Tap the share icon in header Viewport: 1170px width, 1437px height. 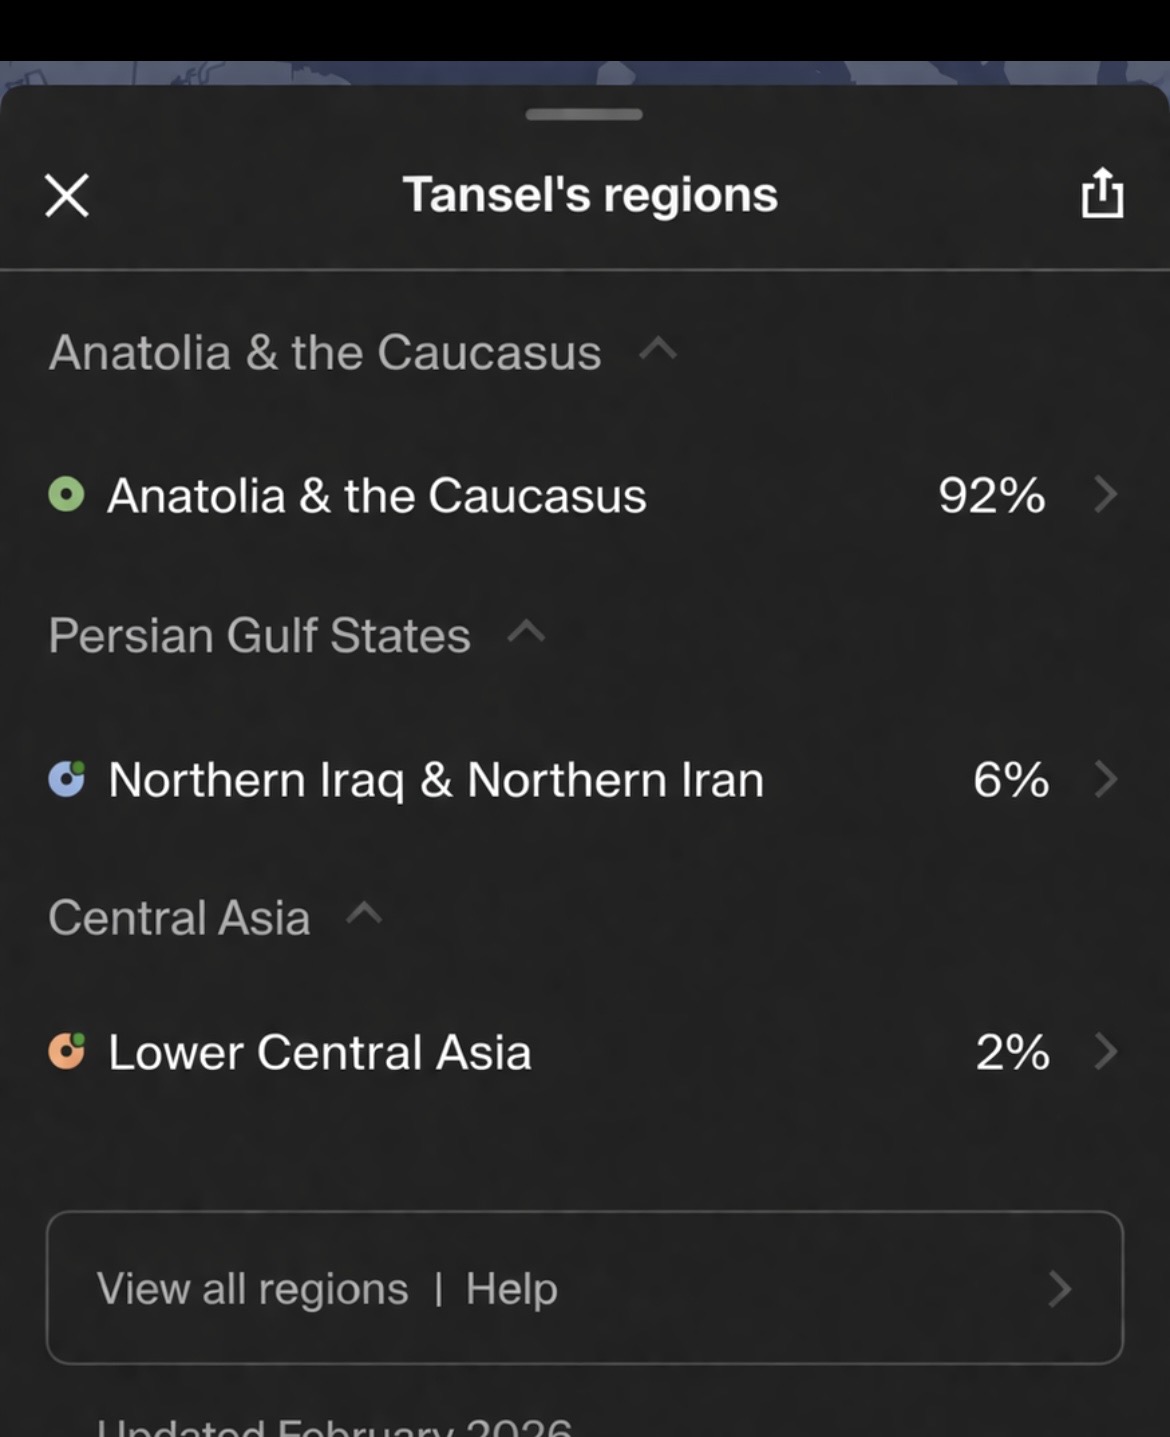click(x=1102, y=193)
